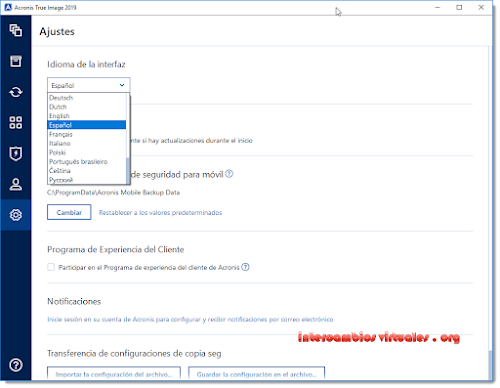Viewport: 500px width, 388px height.
Task: Click the Cambiar button
Action: tap(69, 212)
